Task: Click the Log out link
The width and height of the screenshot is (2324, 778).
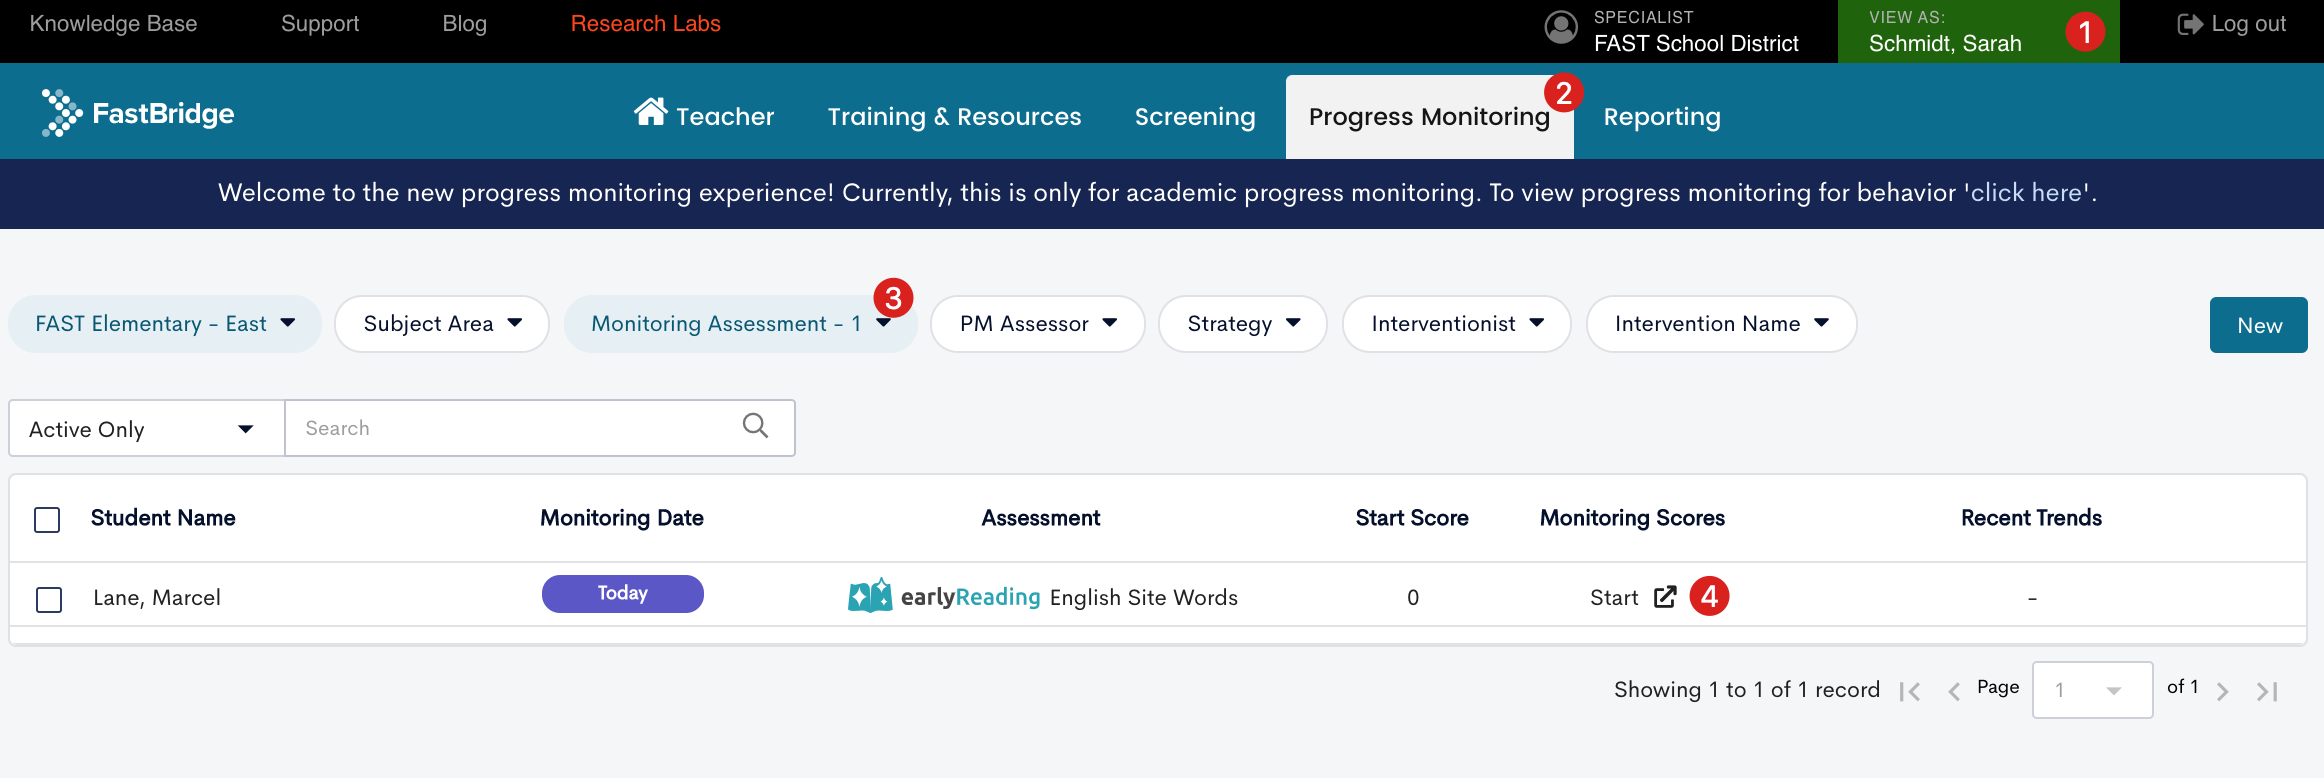Action: coord(2232,24)
